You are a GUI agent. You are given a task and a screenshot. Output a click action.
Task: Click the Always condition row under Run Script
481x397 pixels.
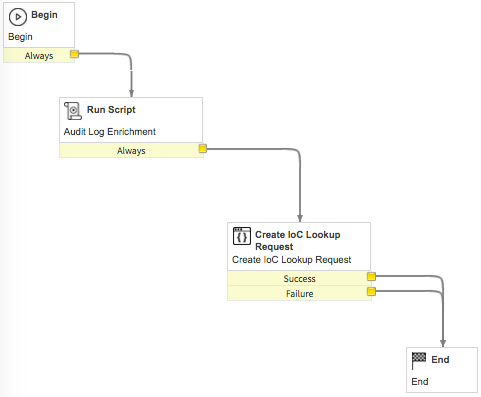131,150
